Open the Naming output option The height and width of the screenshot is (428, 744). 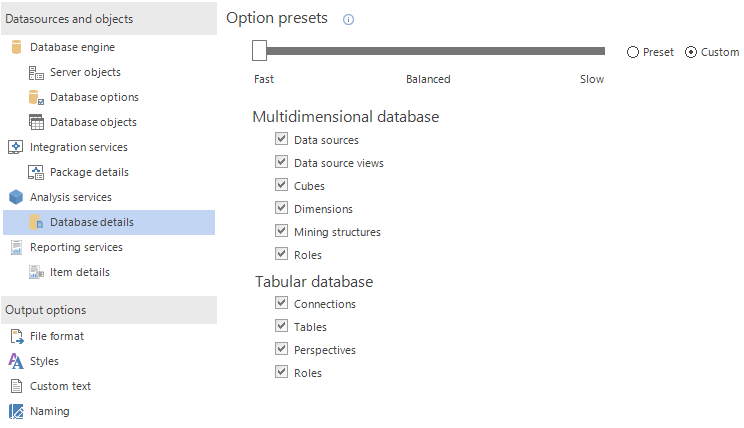tap(49, 411)
